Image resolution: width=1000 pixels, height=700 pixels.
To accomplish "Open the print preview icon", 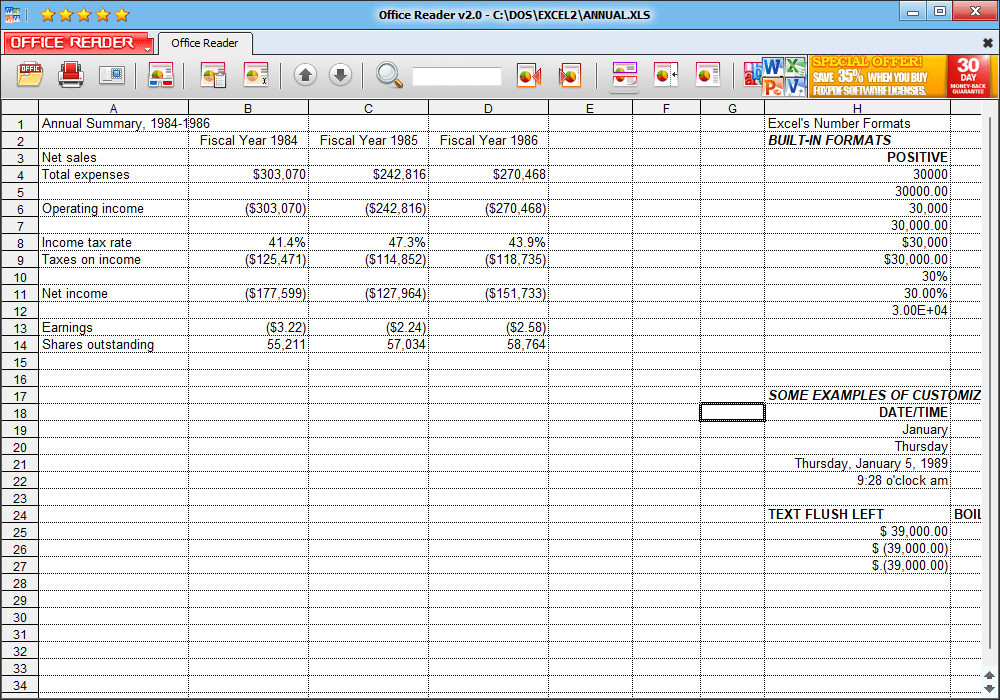I will [113, 75].
